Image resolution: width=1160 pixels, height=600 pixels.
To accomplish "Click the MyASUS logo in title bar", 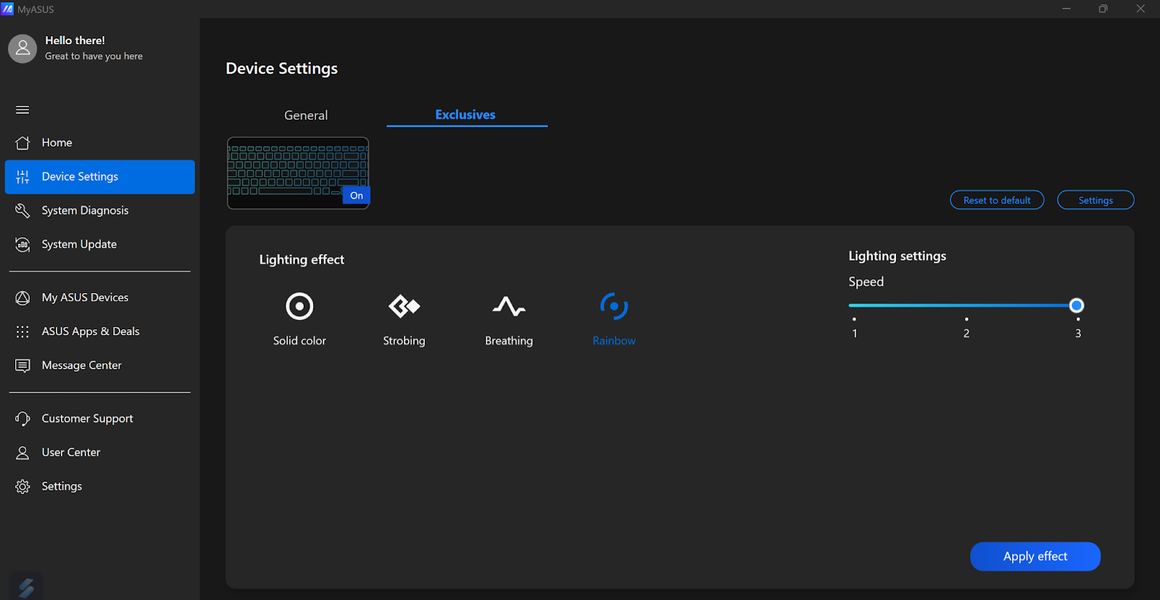I will 7,9.
